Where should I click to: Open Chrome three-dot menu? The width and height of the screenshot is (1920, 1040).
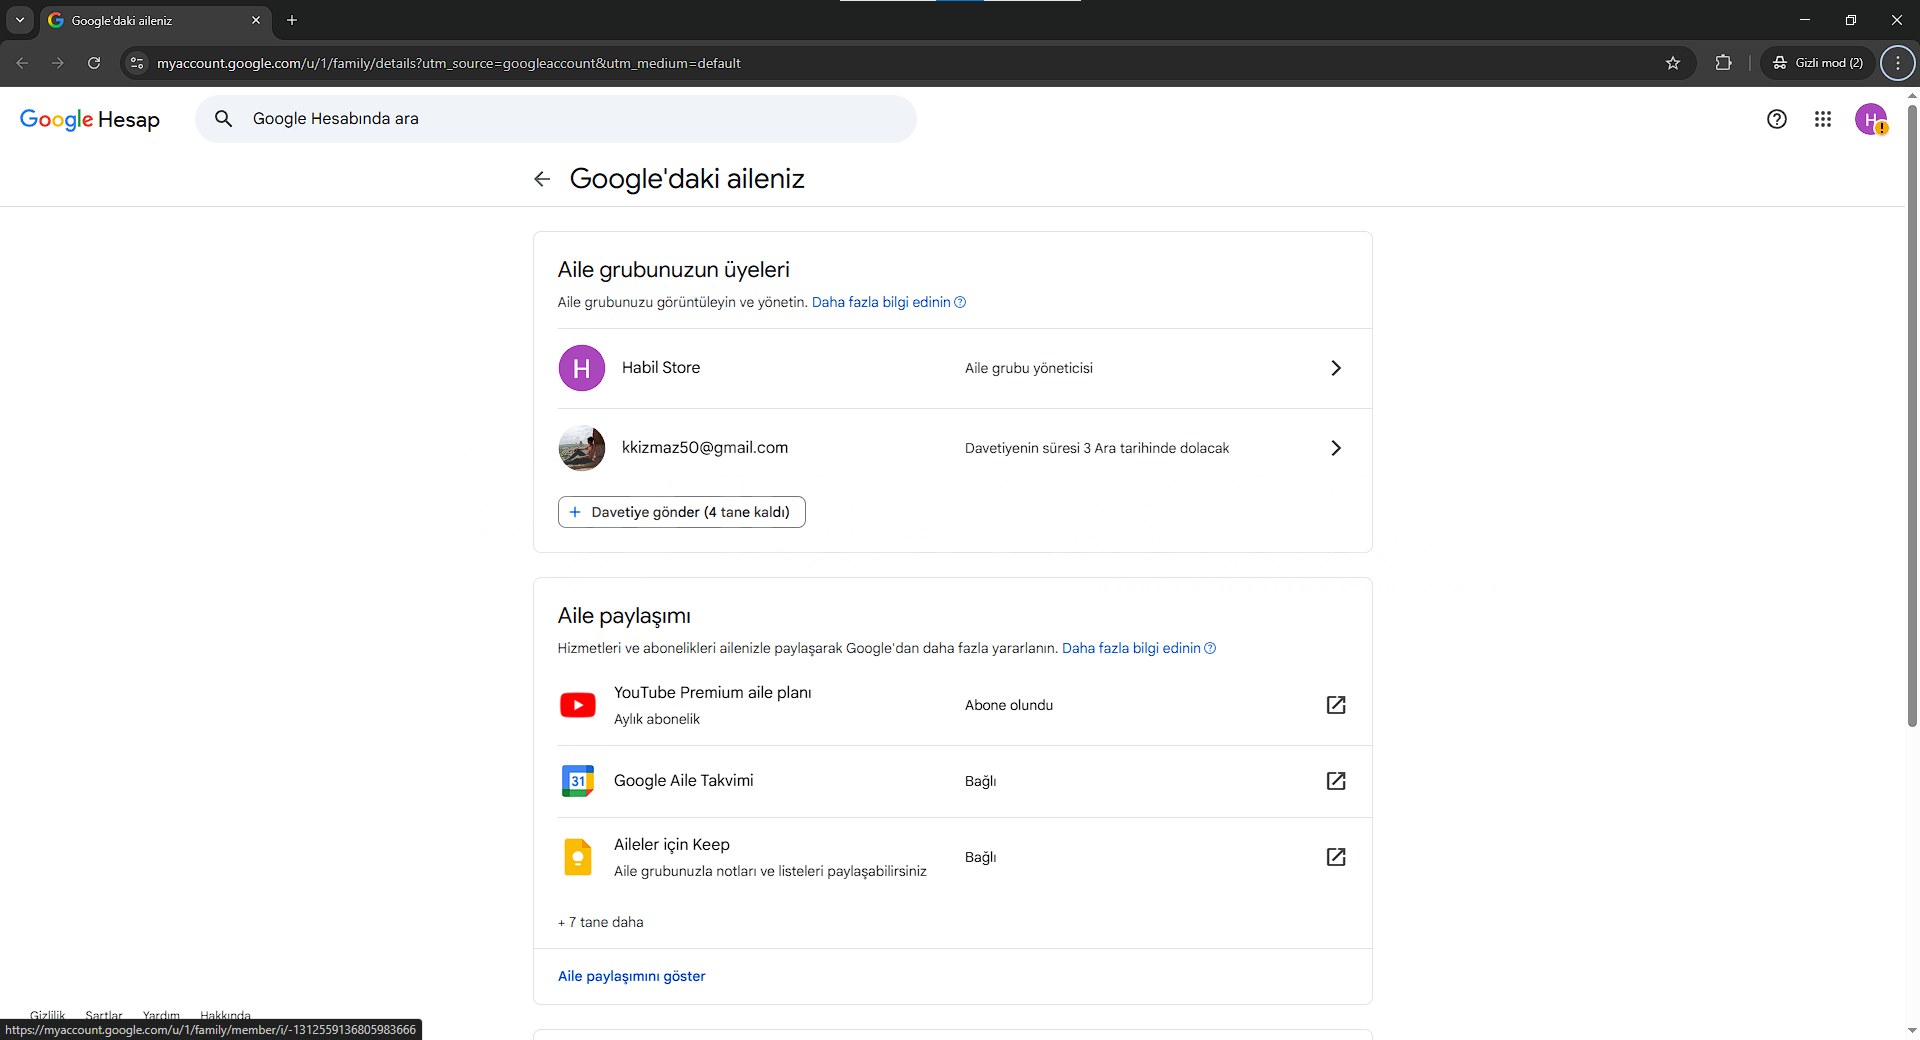1897,63
